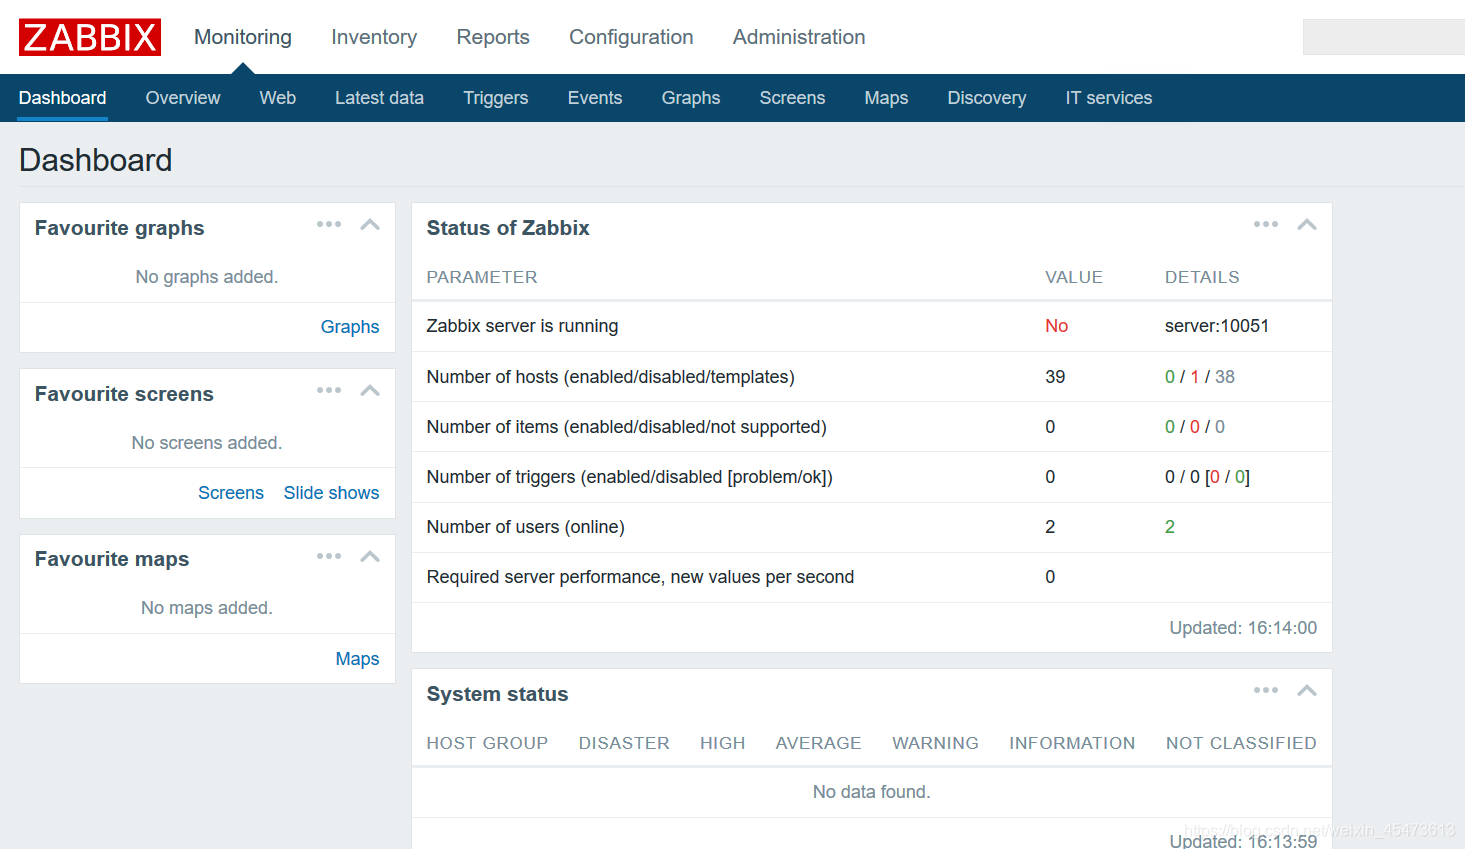Go to the Overview submenu tab
This screenshot has height=849, width=1465.
click(183, 98)
